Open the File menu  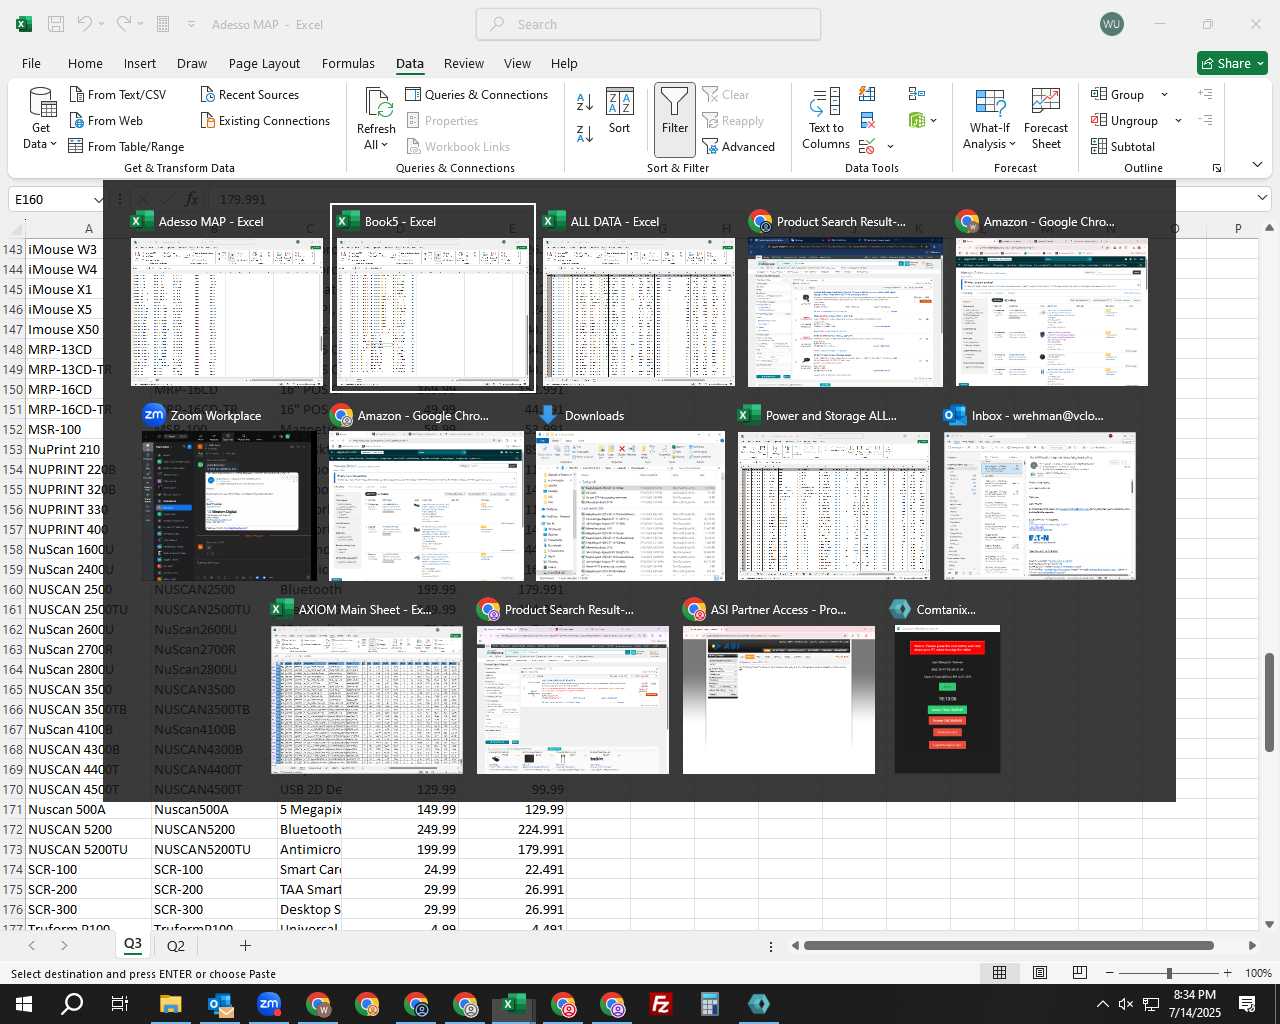pos(31,63)
